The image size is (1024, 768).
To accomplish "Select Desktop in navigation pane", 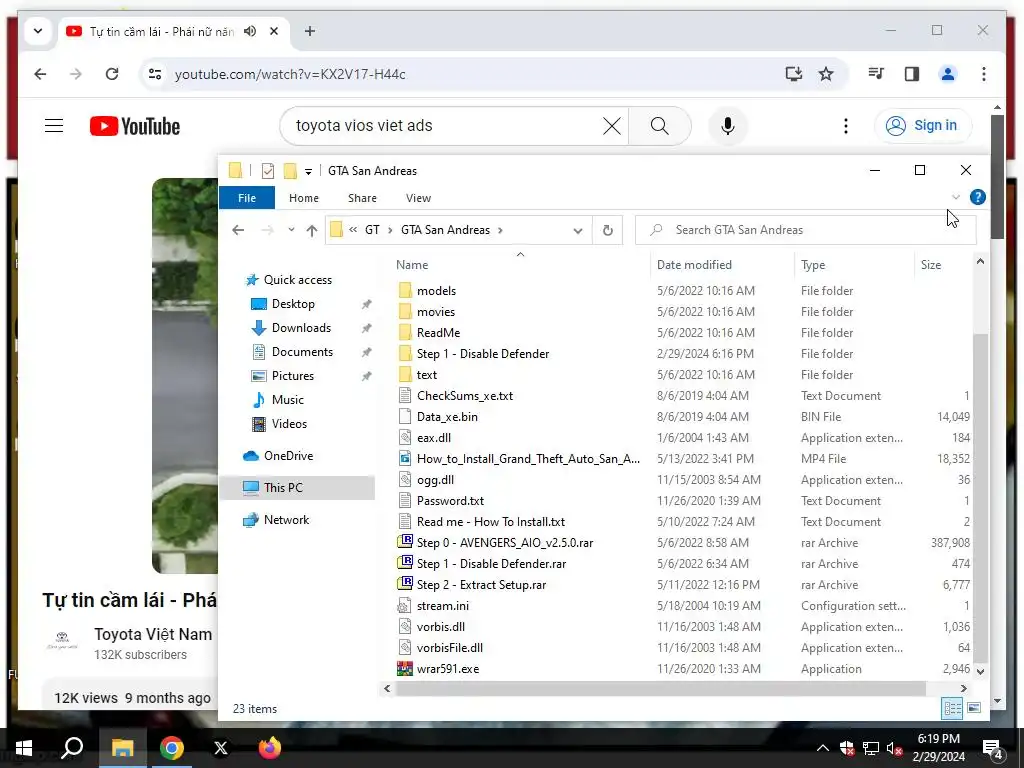I will pos(293,304).
